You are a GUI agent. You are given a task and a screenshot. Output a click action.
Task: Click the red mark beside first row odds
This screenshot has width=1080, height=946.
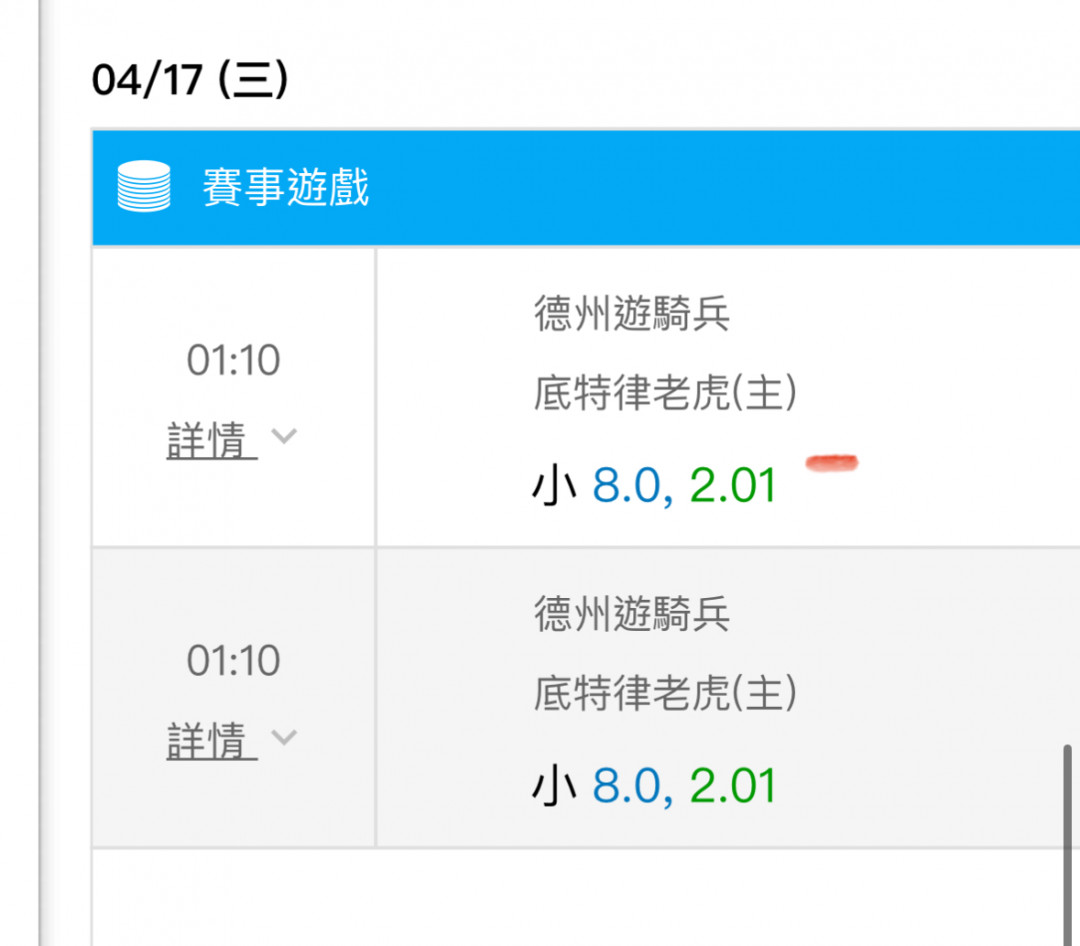pos(832,463)
